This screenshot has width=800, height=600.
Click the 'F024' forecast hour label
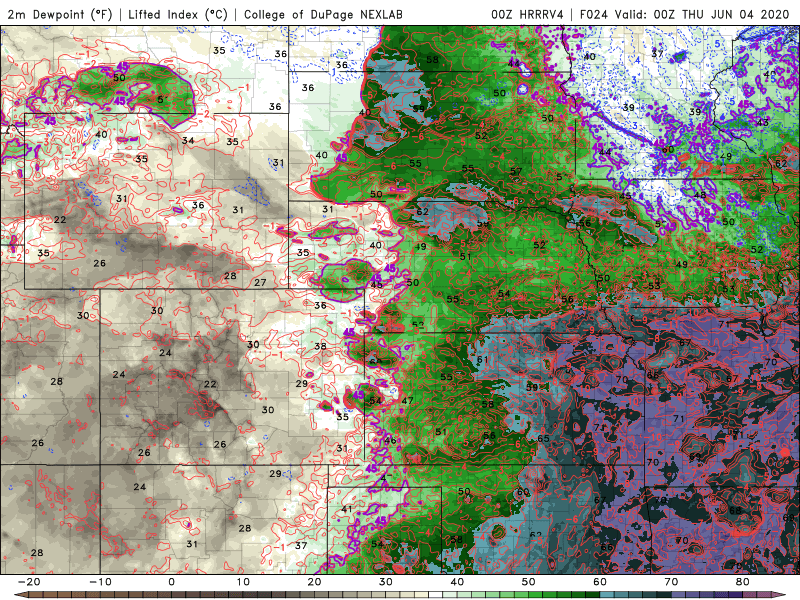[594, 14]
